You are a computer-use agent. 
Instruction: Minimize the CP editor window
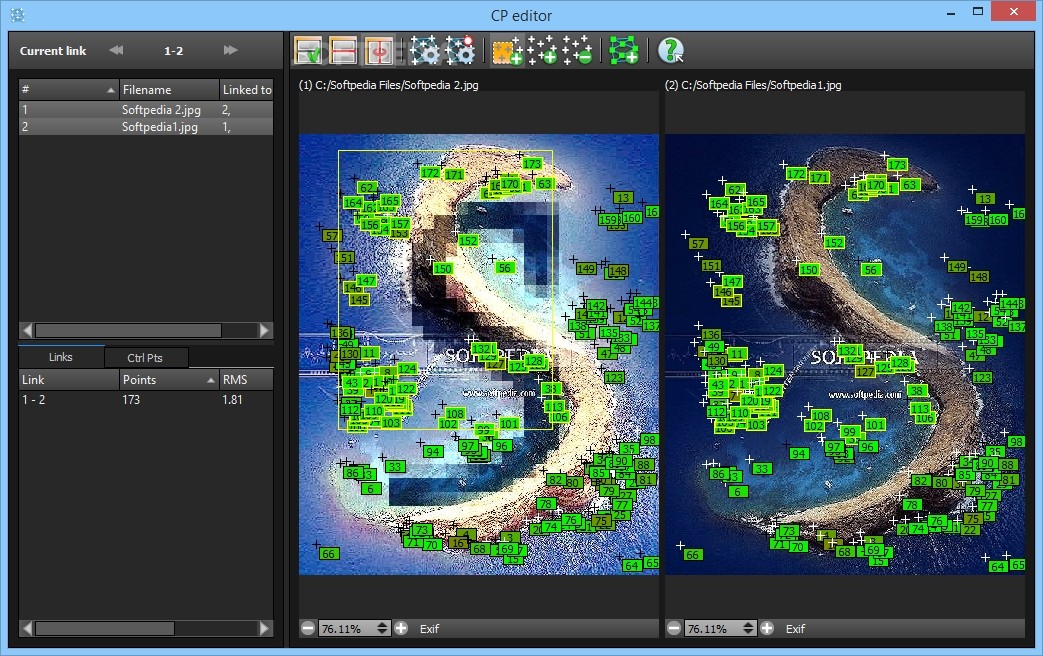(x=951, y=12)
